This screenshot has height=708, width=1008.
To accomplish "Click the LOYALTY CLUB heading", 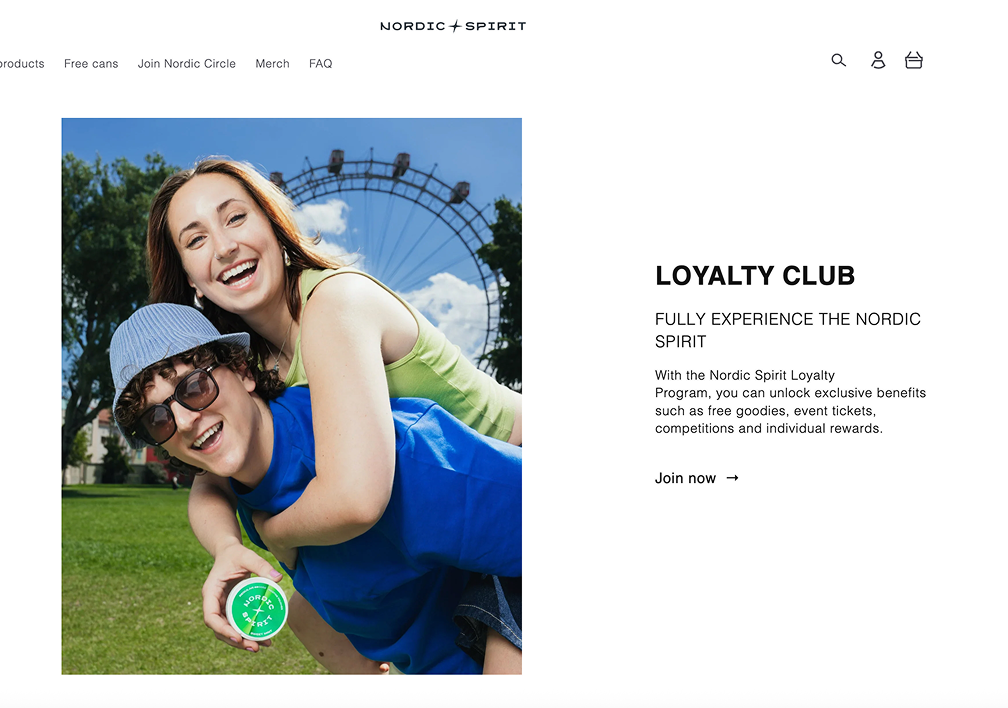I will pyautogui.click(x=755, y=276).
